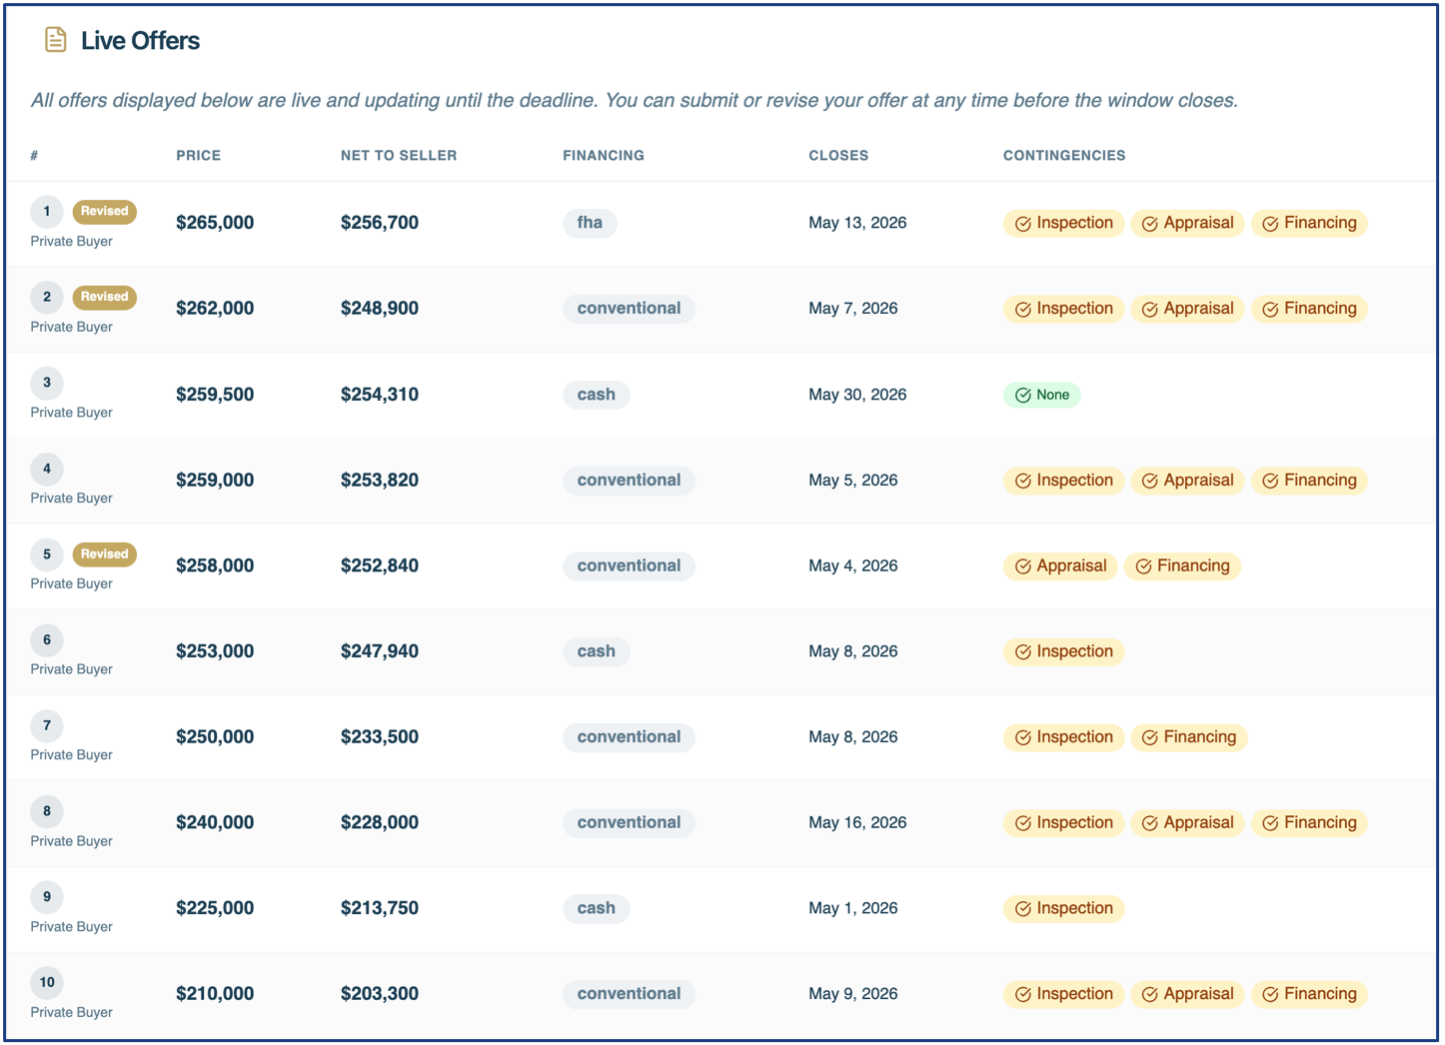Select the number 7 offer badge
The image size is (1445, 1045).
(x=47, y=725)
